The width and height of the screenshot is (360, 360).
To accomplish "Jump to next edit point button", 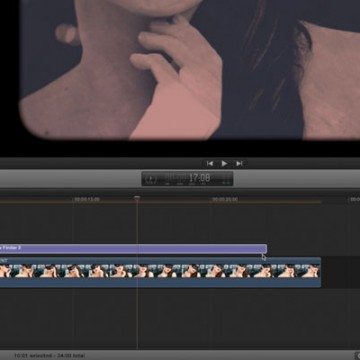I will (x=239, y=163).
